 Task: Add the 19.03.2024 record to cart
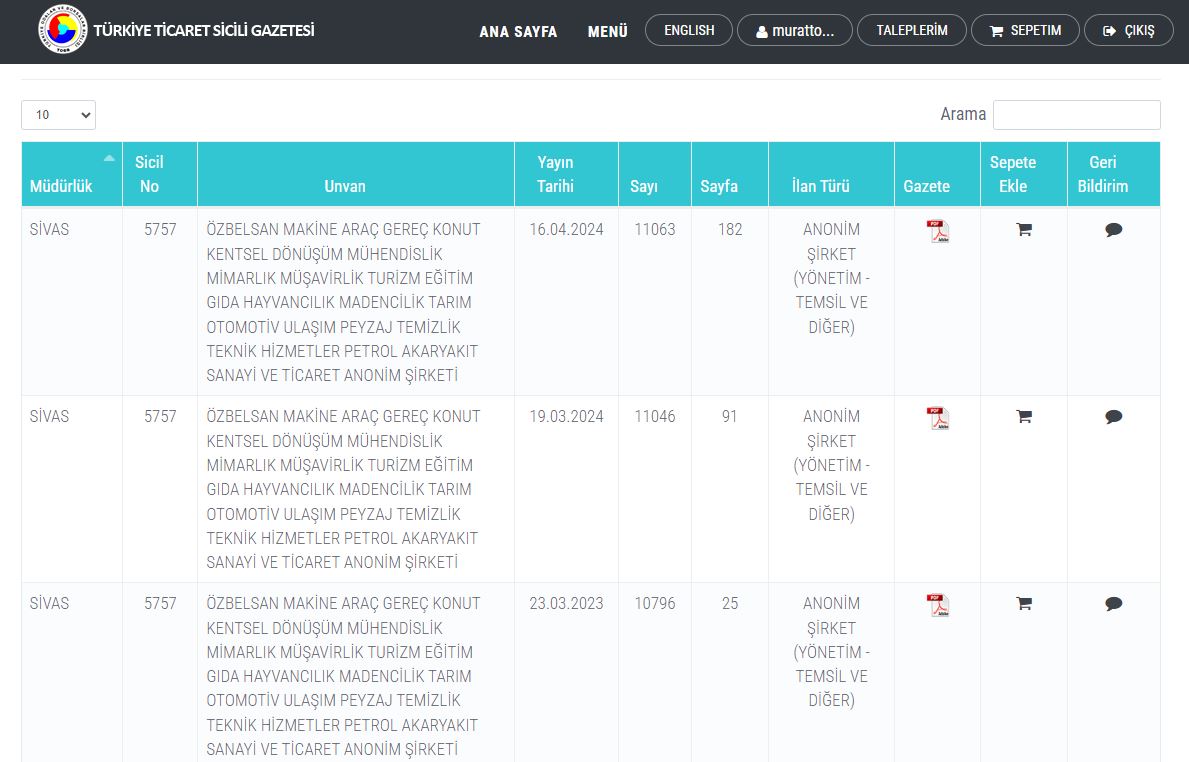point(1023,416)
